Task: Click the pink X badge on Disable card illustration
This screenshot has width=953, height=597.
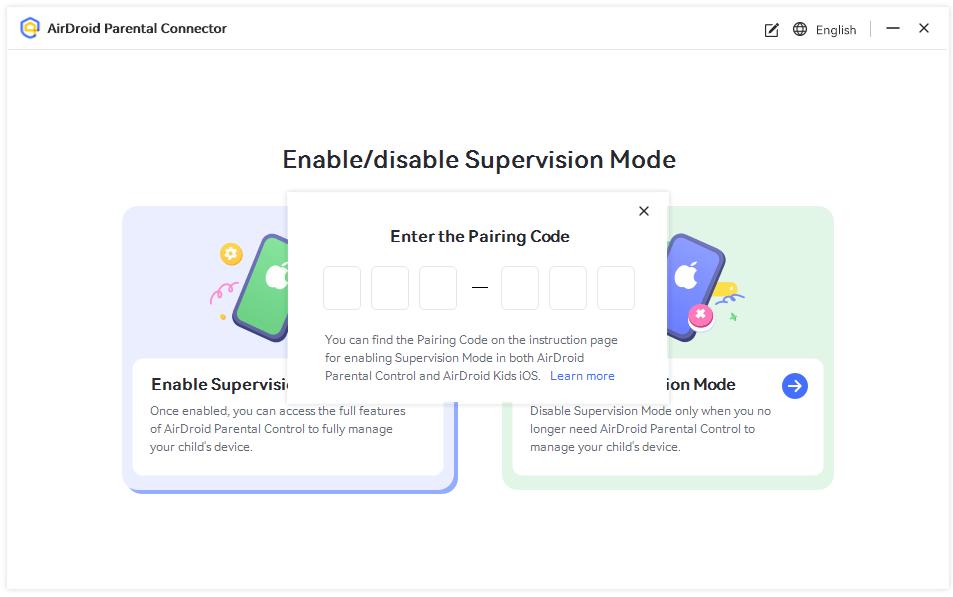Action: coord(702,316)
